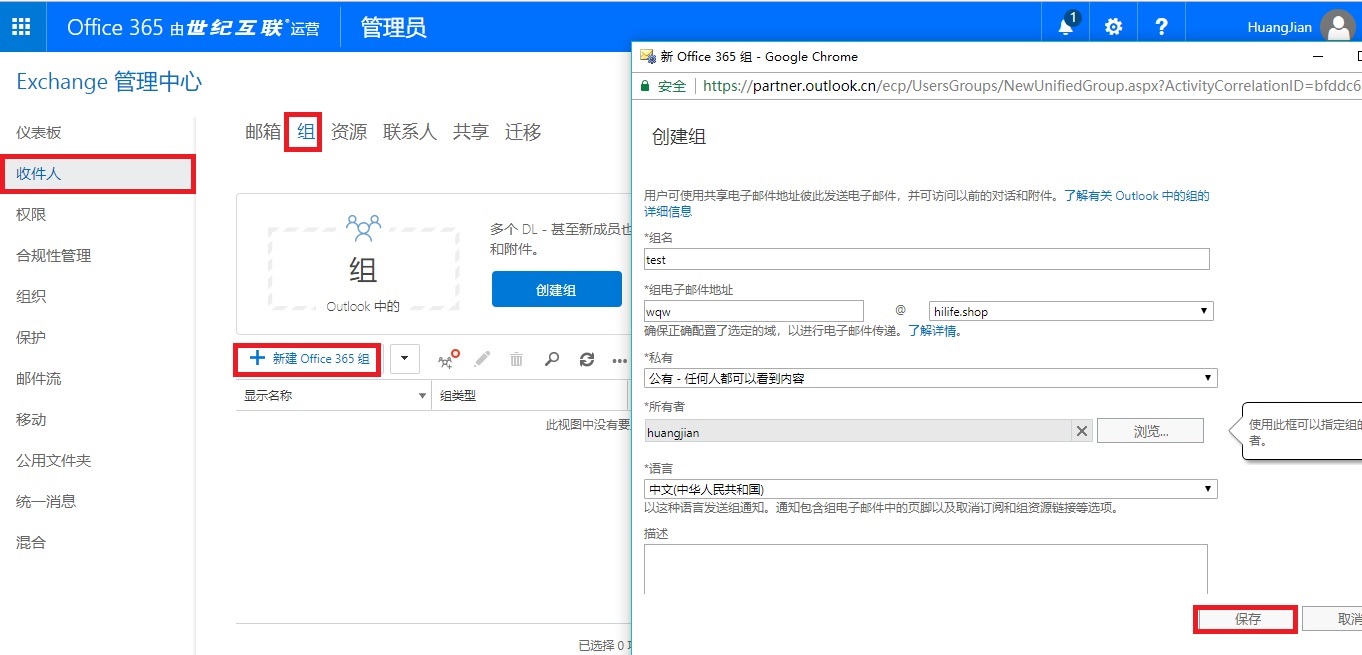Select 仪表板 in left navigation
This screenshot has height=655, width=1362.
click(39, 133)
